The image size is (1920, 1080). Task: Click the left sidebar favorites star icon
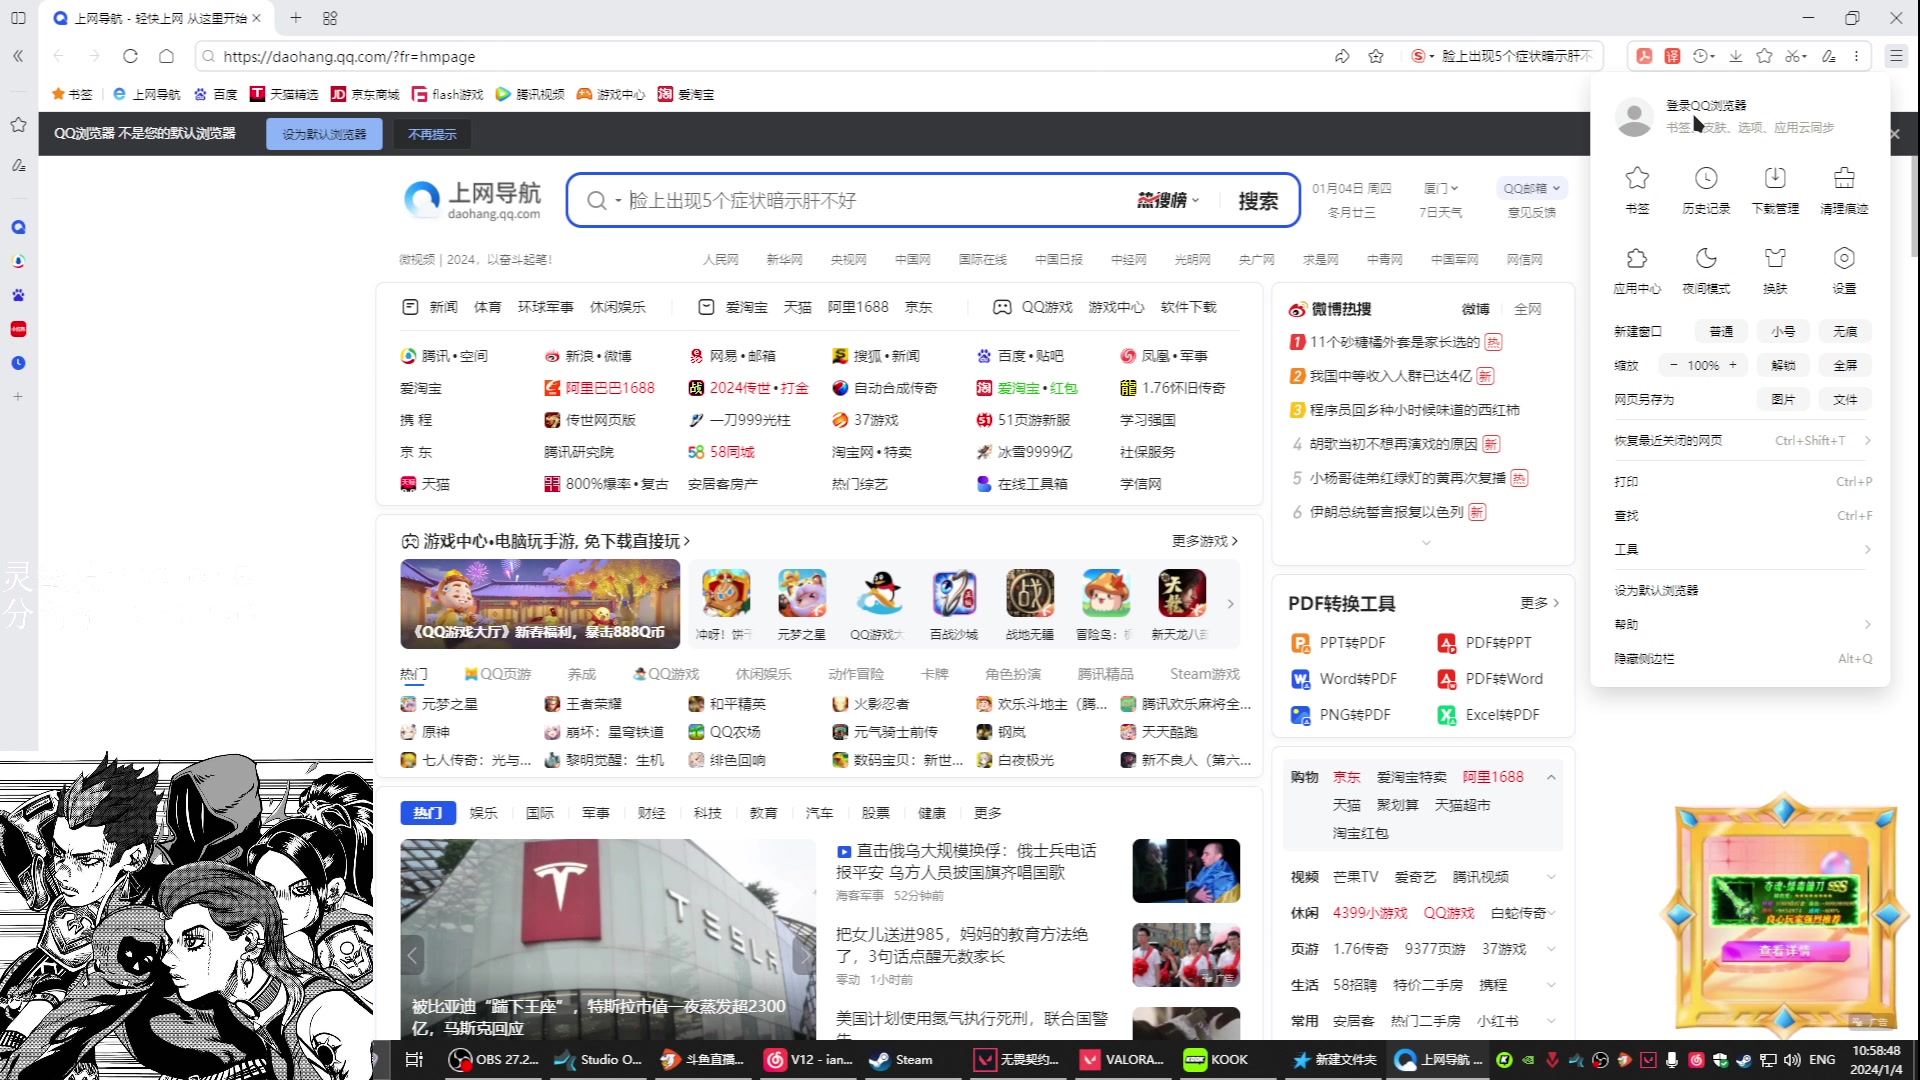click(18, 124)
